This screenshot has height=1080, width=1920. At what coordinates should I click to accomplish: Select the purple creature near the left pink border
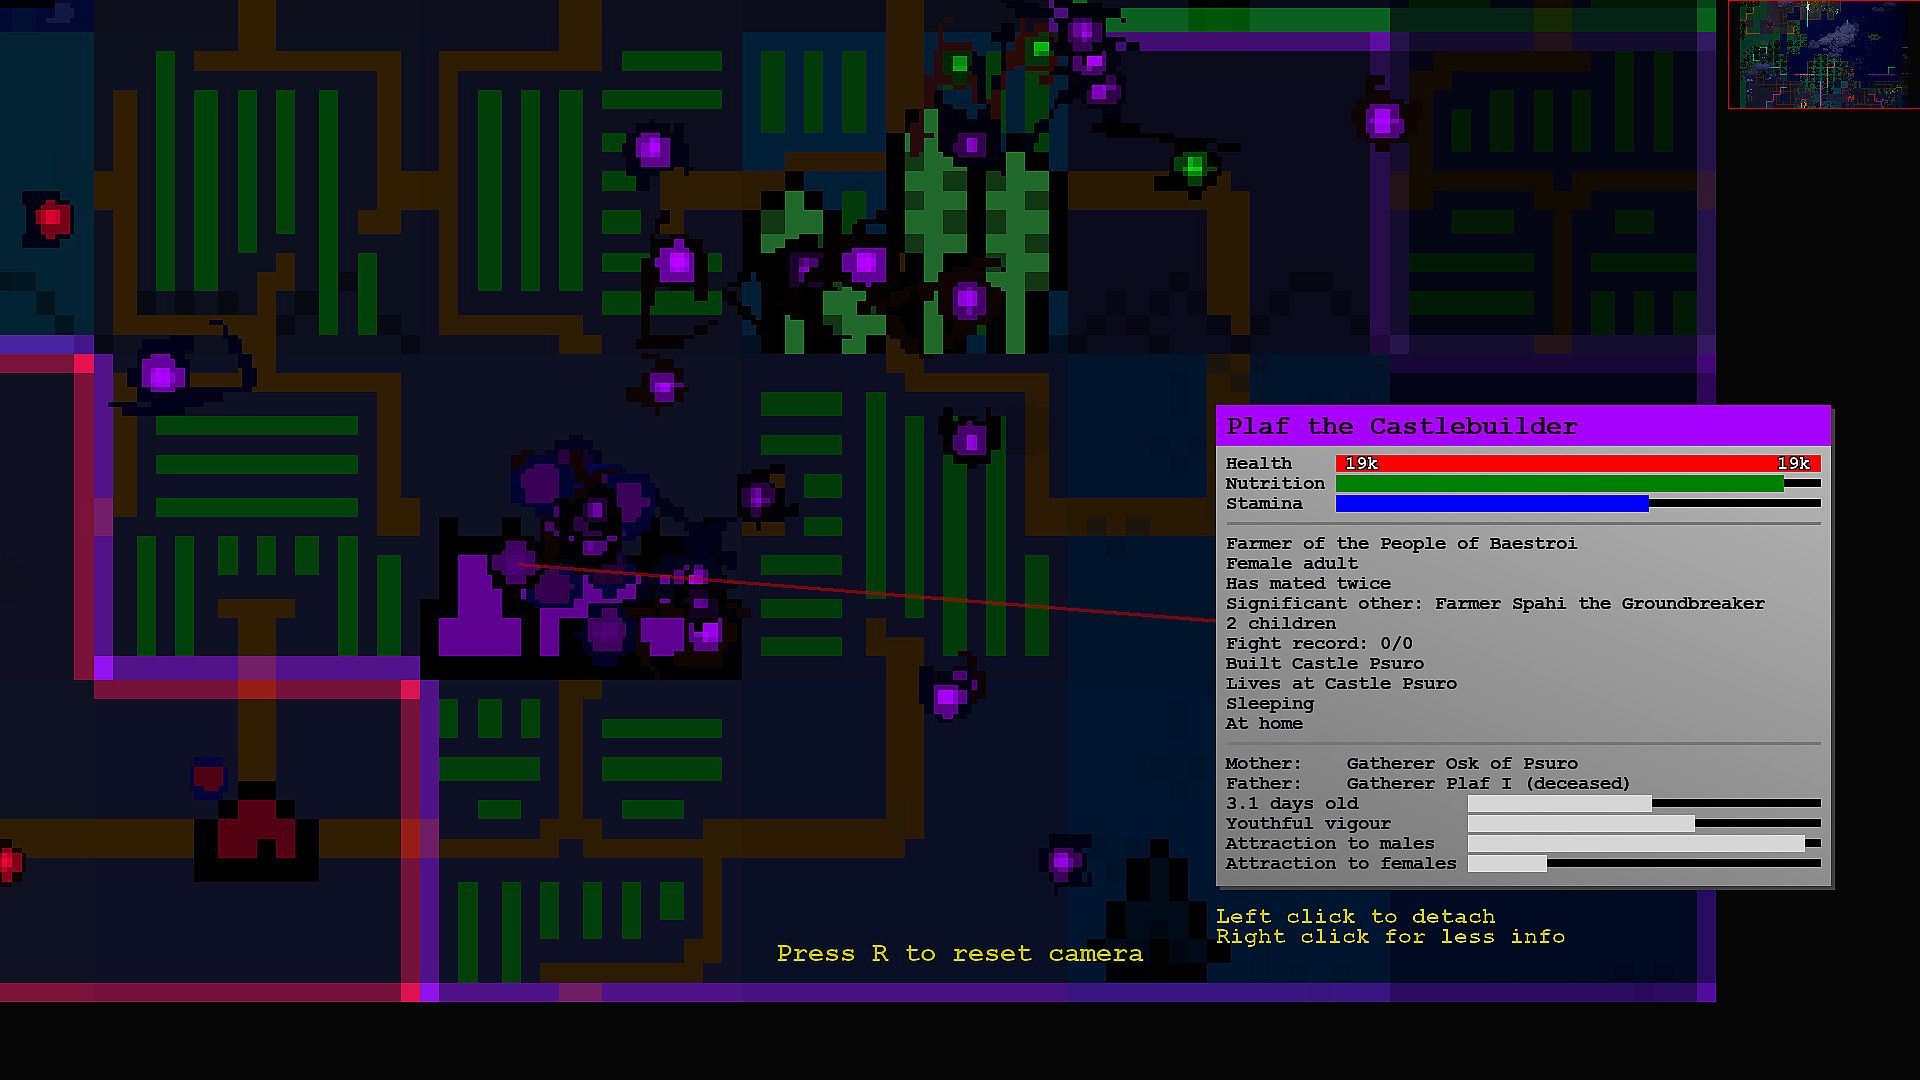162,376
